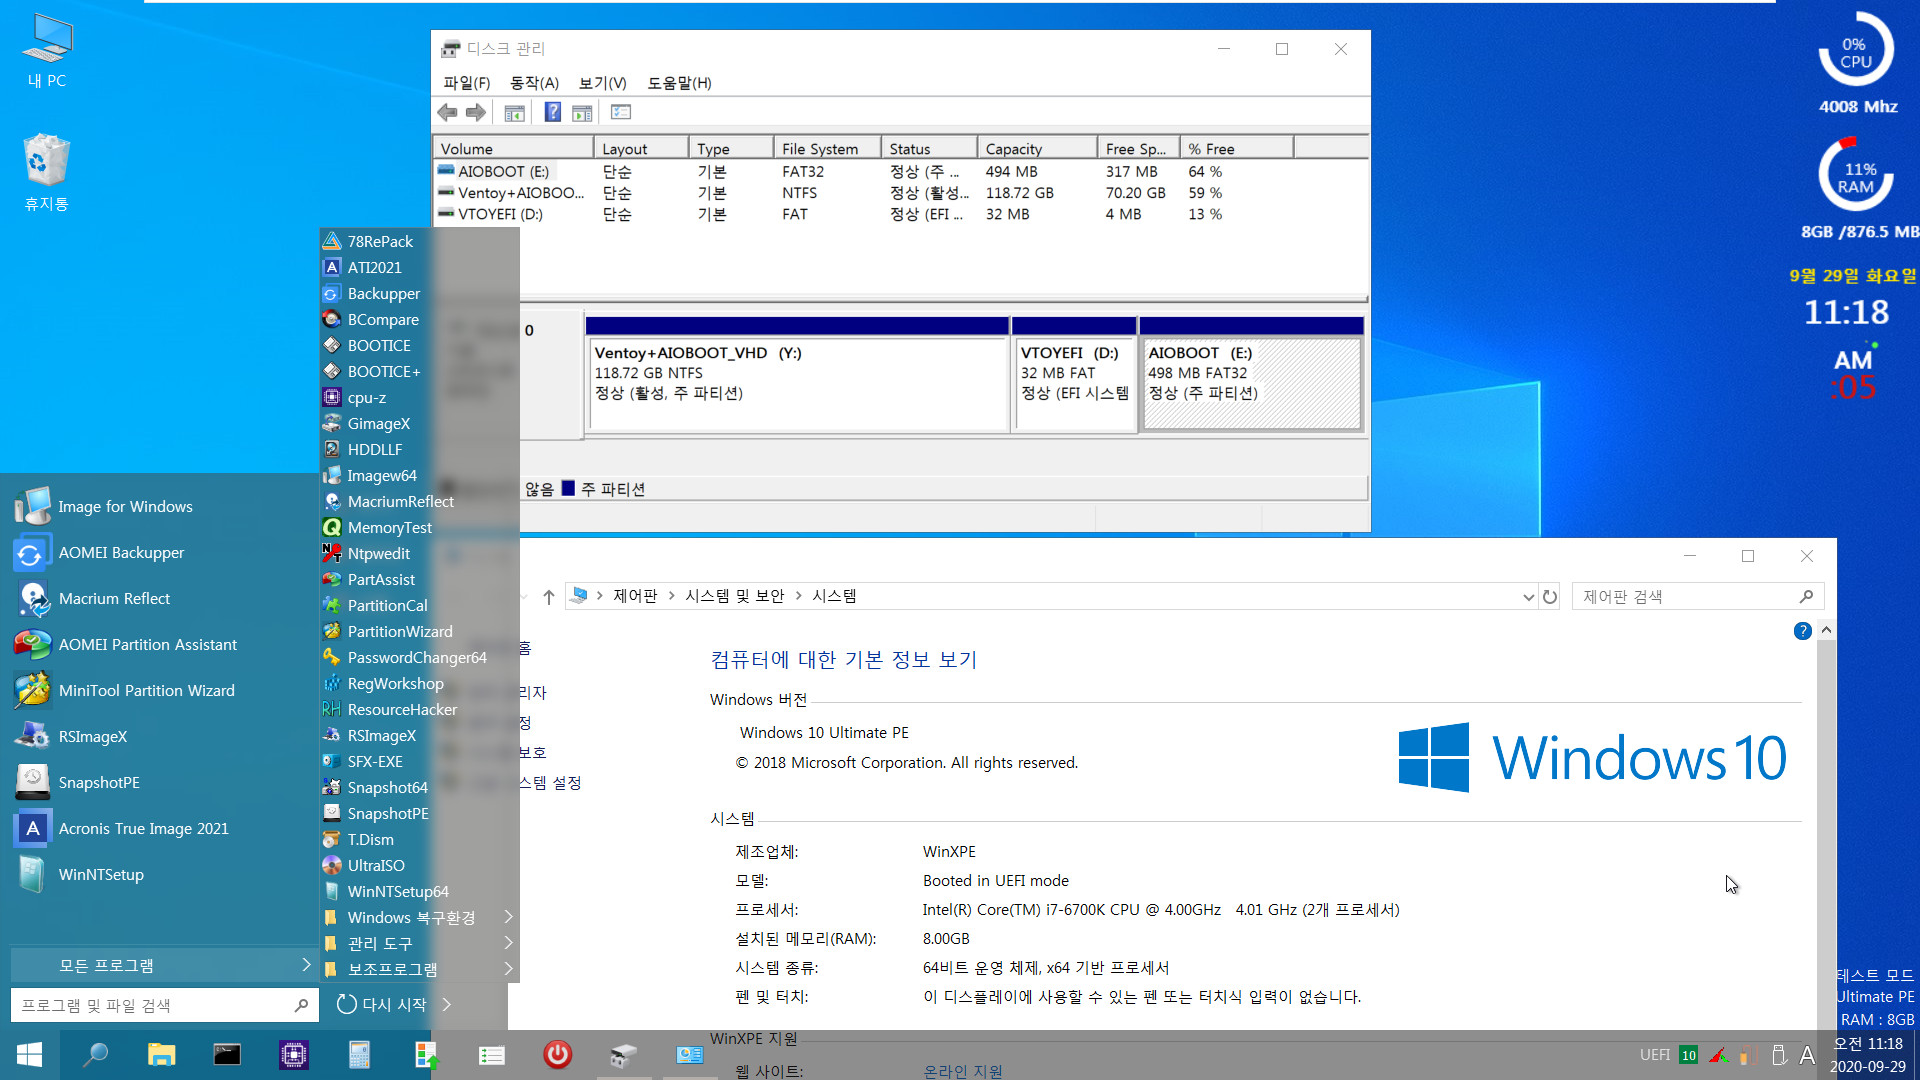This screenshot has height=1080, width=1920.
Task: Click the 제어판 검색 search field
Action: (1698, 597)
